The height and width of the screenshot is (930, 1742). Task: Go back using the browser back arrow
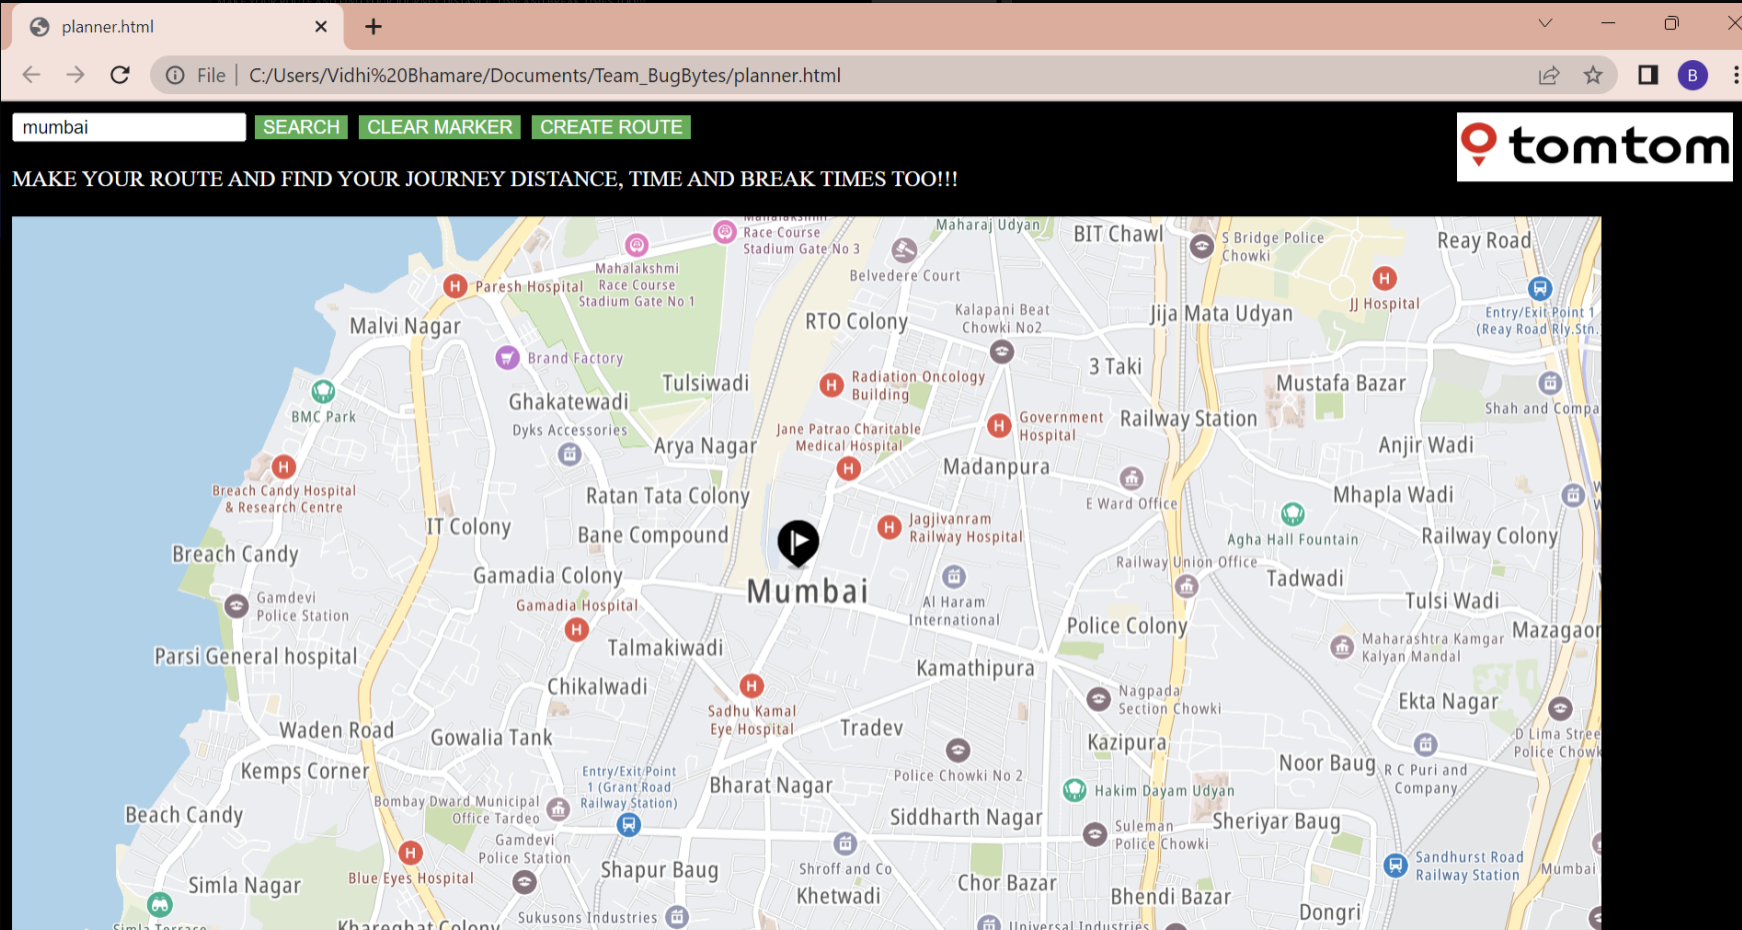[x=32, y=75]
